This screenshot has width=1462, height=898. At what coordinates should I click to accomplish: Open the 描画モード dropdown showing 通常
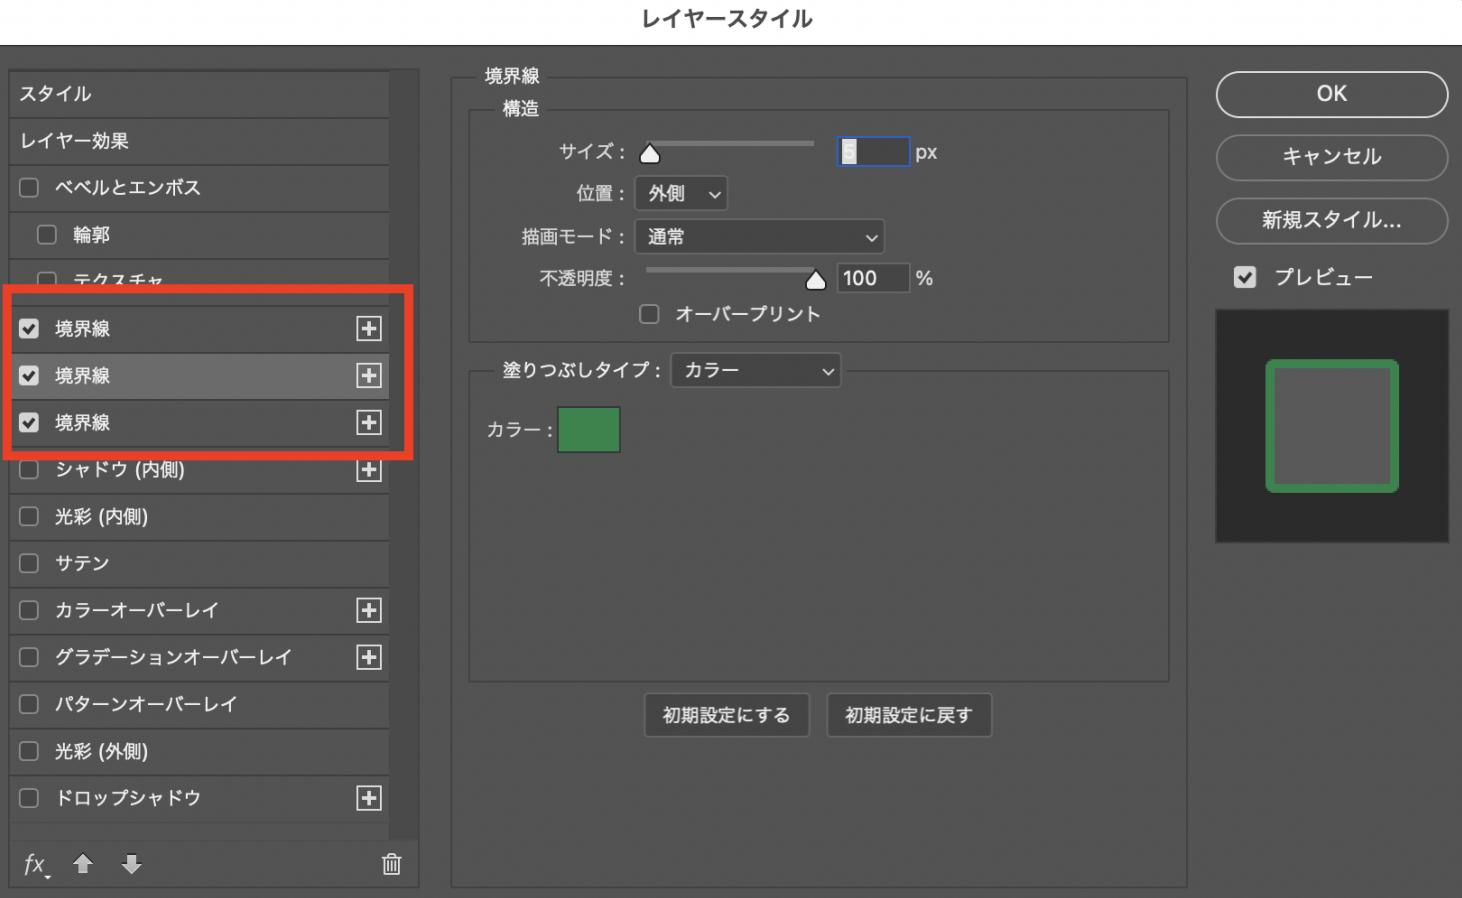[760, 237]
